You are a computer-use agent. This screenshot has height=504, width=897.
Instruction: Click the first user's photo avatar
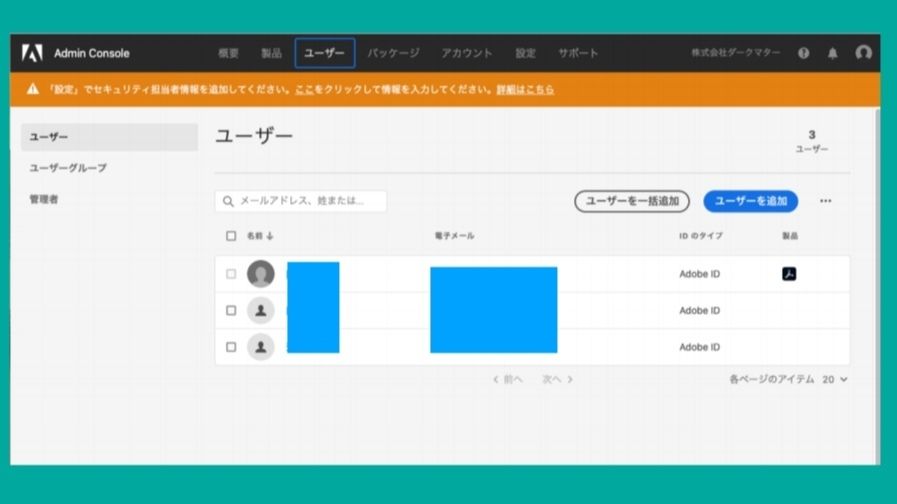click(260, 274)
